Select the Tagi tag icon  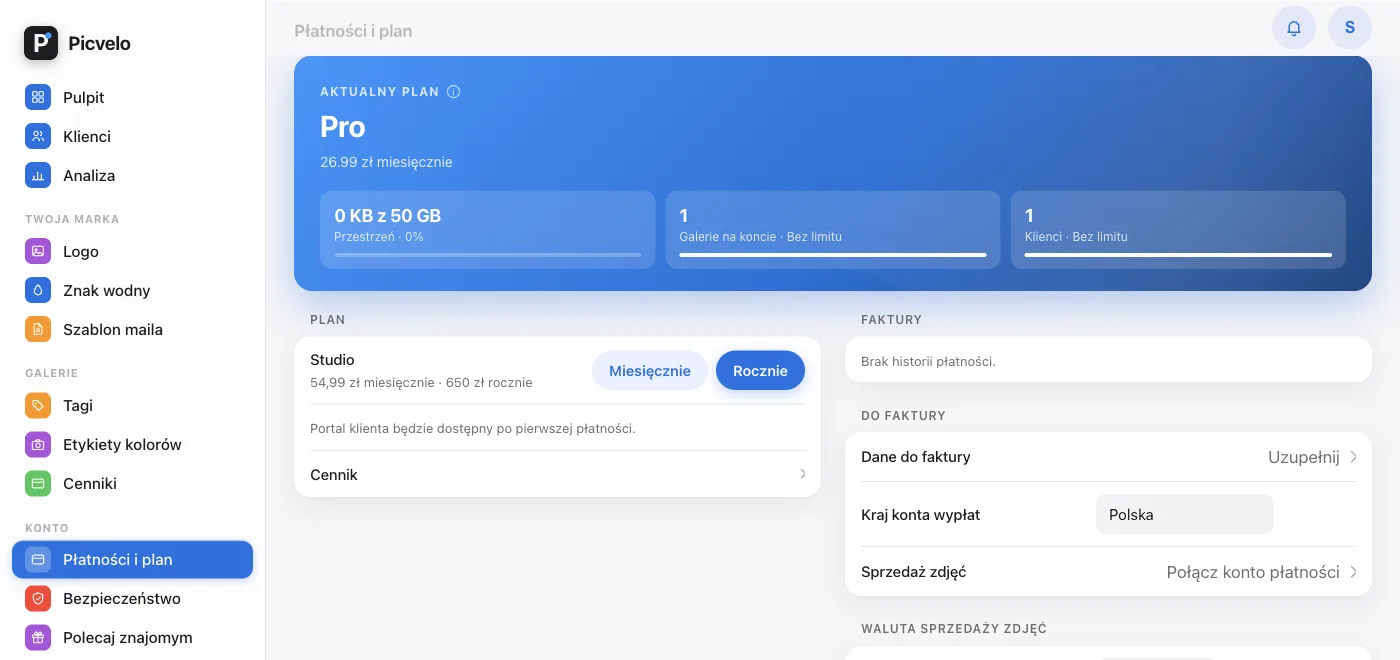[38, 406]
